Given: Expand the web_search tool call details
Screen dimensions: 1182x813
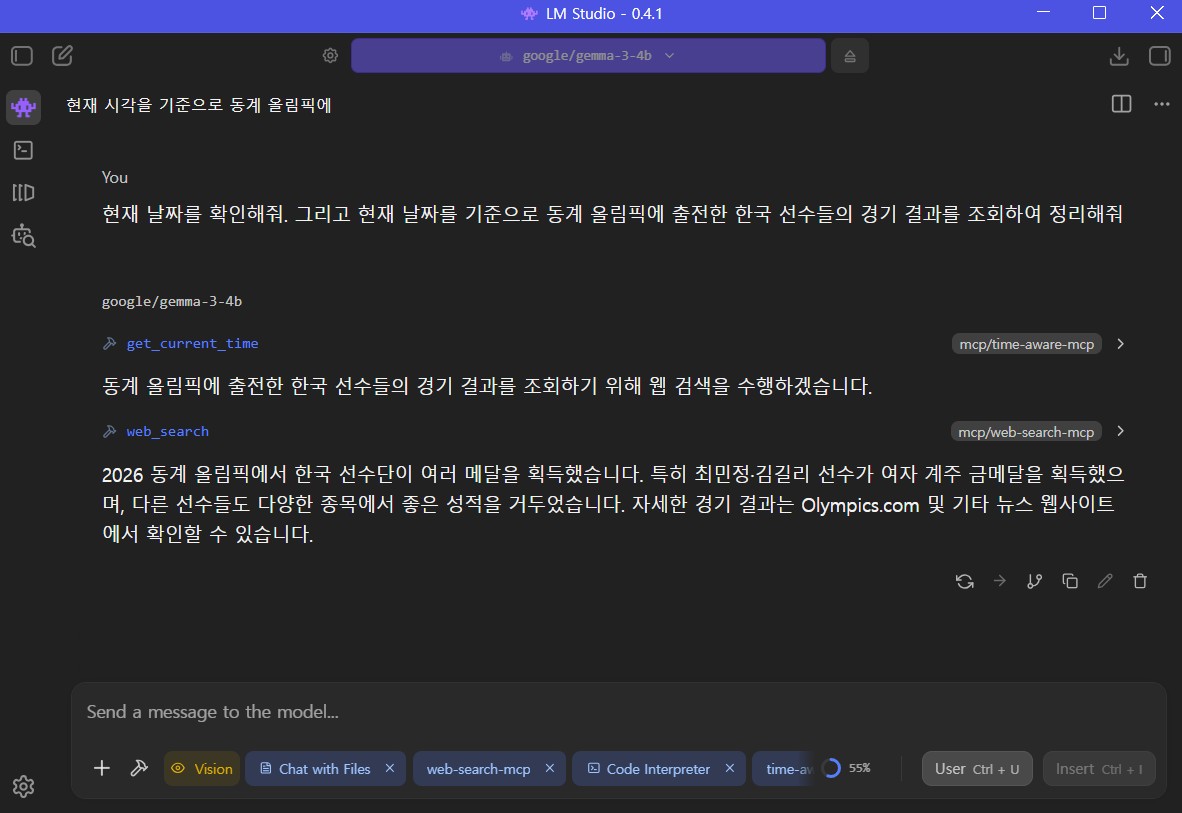Looking at the screenshot, I should coord(1121,431).
